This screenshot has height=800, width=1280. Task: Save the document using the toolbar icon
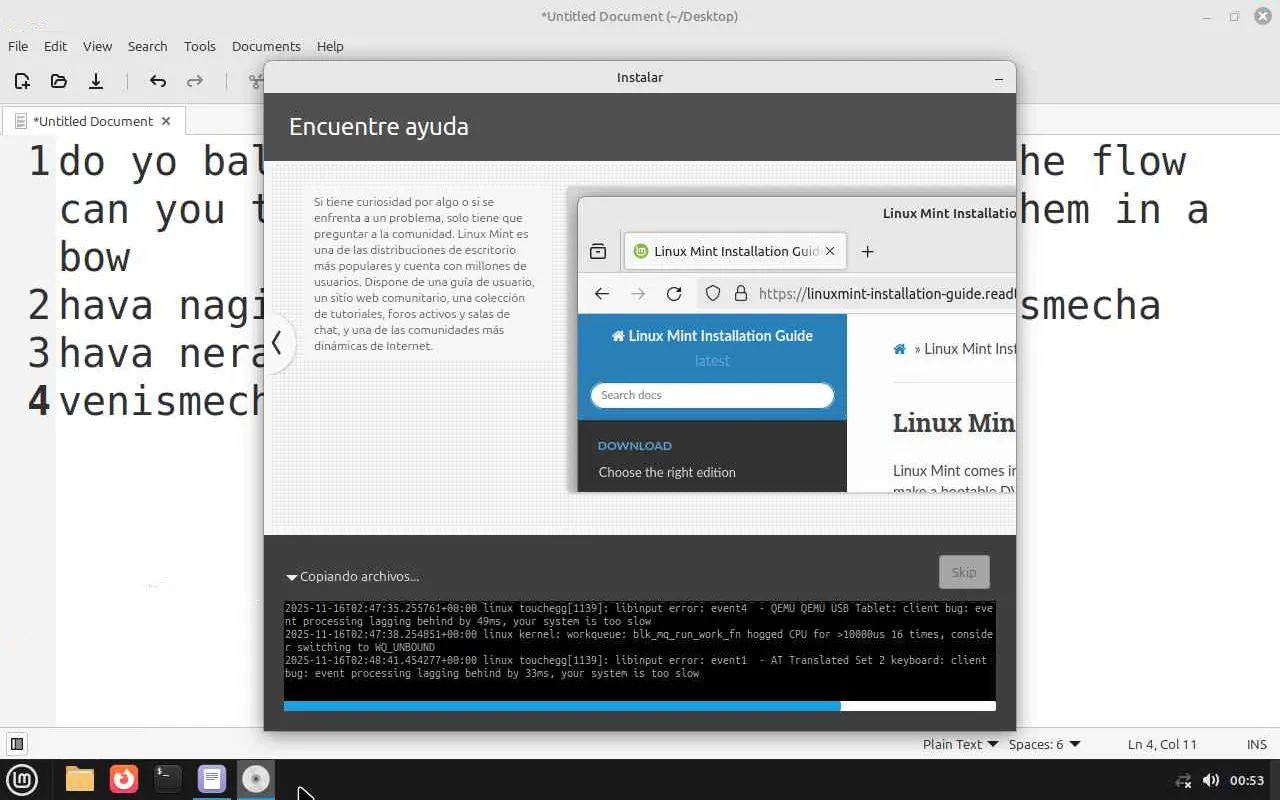click(x=96, y=81)
